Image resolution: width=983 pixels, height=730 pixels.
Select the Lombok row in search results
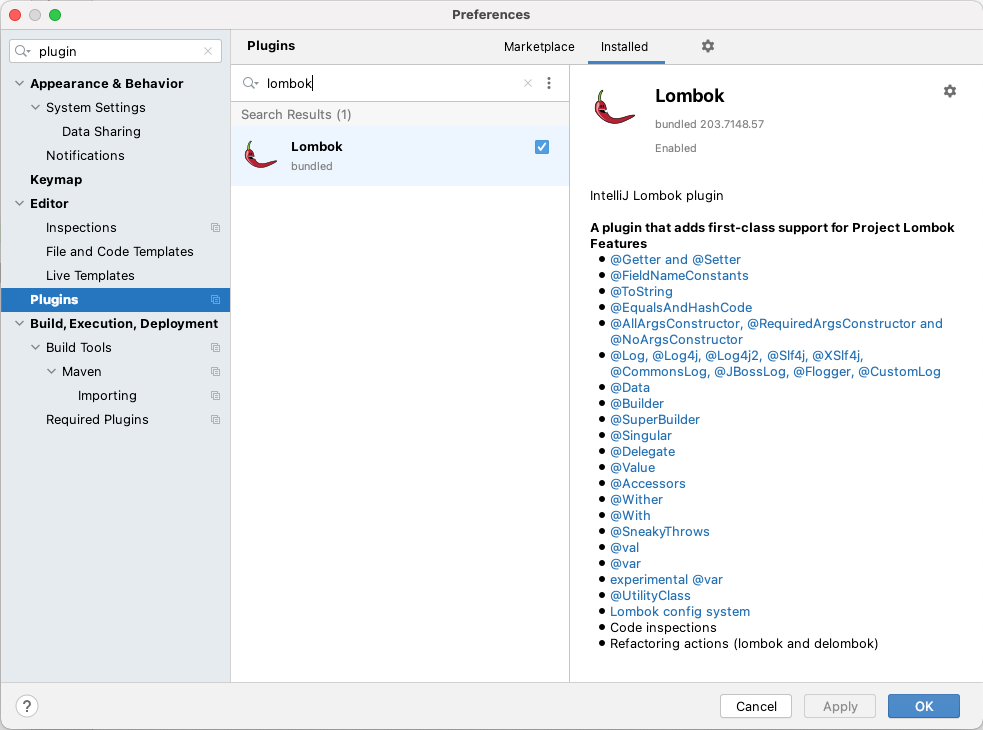(x=400, y=156)
